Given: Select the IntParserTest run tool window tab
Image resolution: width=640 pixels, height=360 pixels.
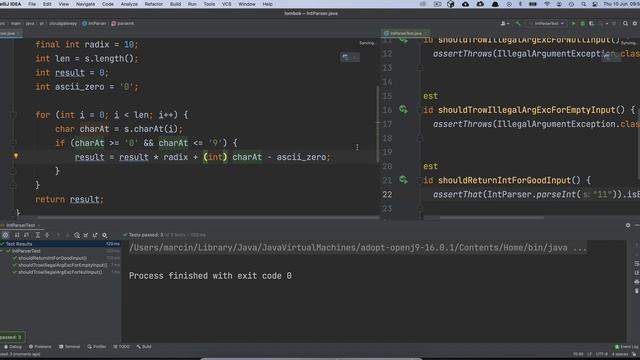Looking at the screenshot, I should pyautogui.click(x=20, y=225).
